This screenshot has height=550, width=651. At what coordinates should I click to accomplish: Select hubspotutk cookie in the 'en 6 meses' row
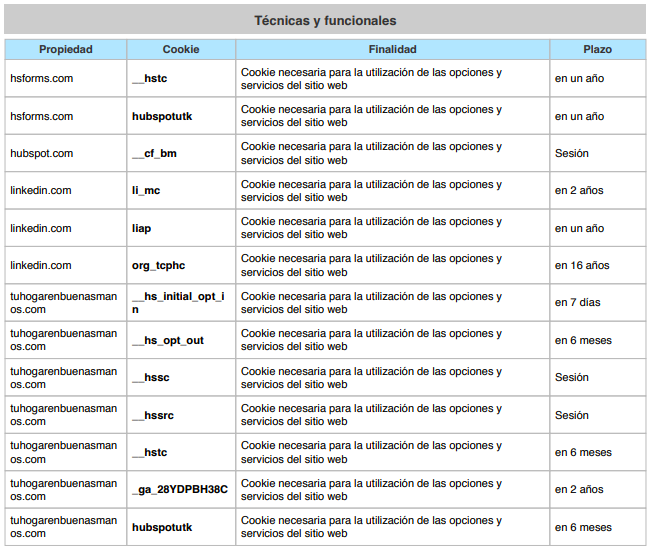pos(162,527)
